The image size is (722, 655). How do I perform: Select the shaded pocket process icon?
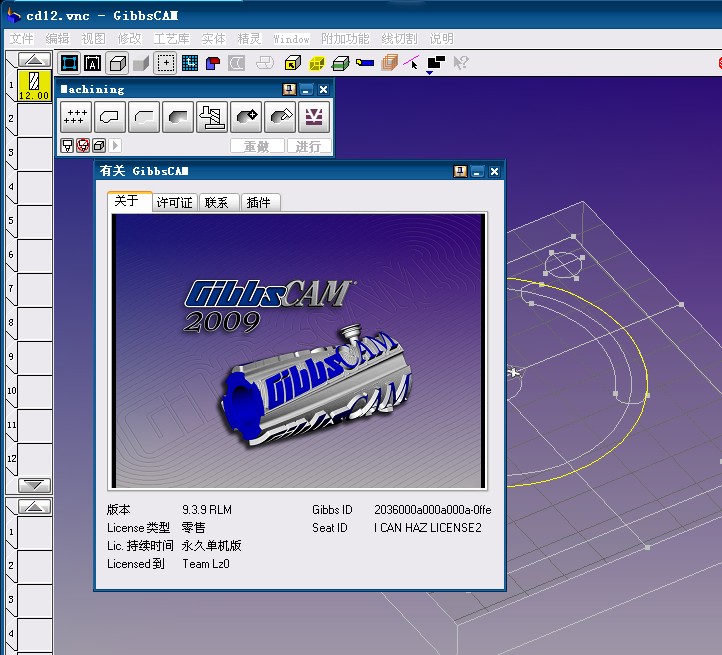(x=178, y=117)
